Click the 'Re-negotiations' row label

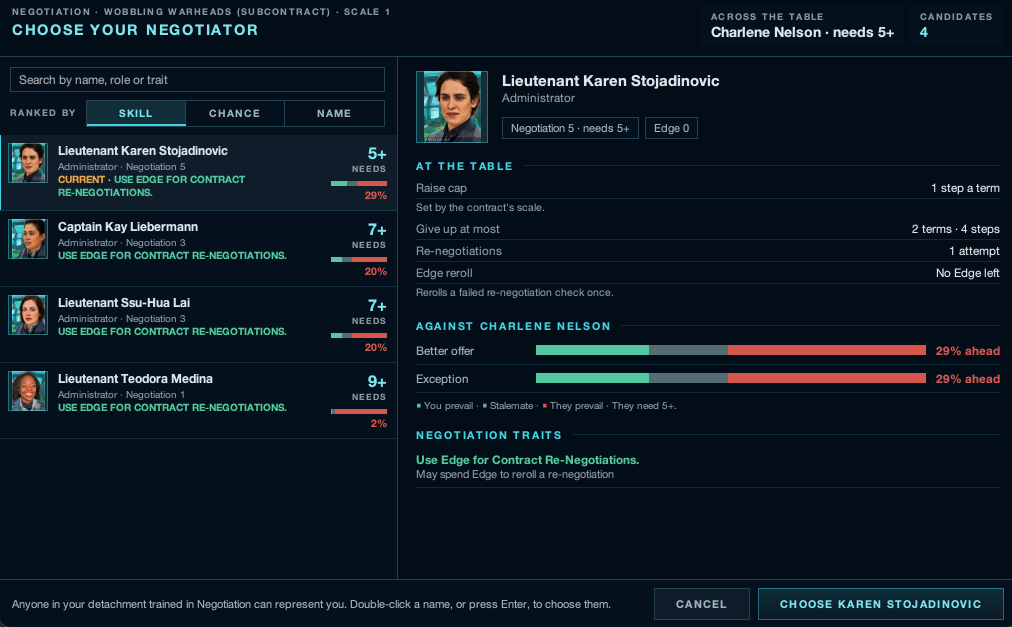click(459, 251)
